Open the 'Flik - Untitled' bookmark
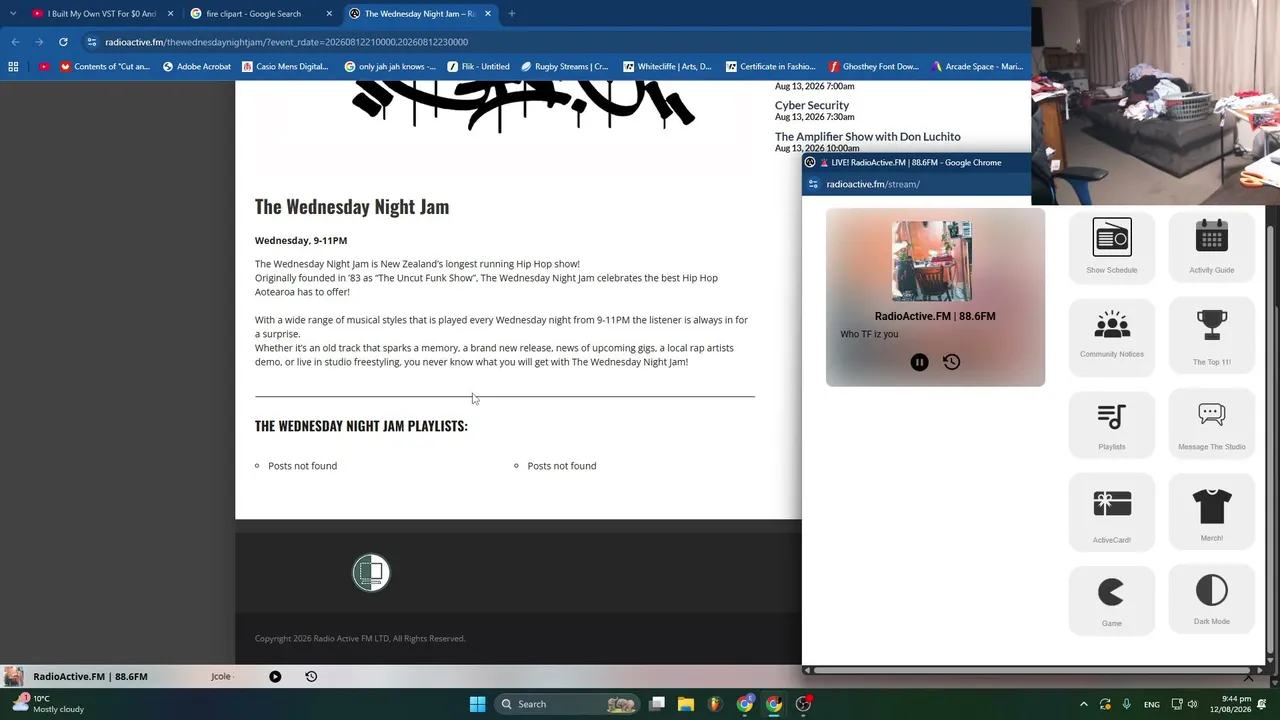 coord(479,67)
